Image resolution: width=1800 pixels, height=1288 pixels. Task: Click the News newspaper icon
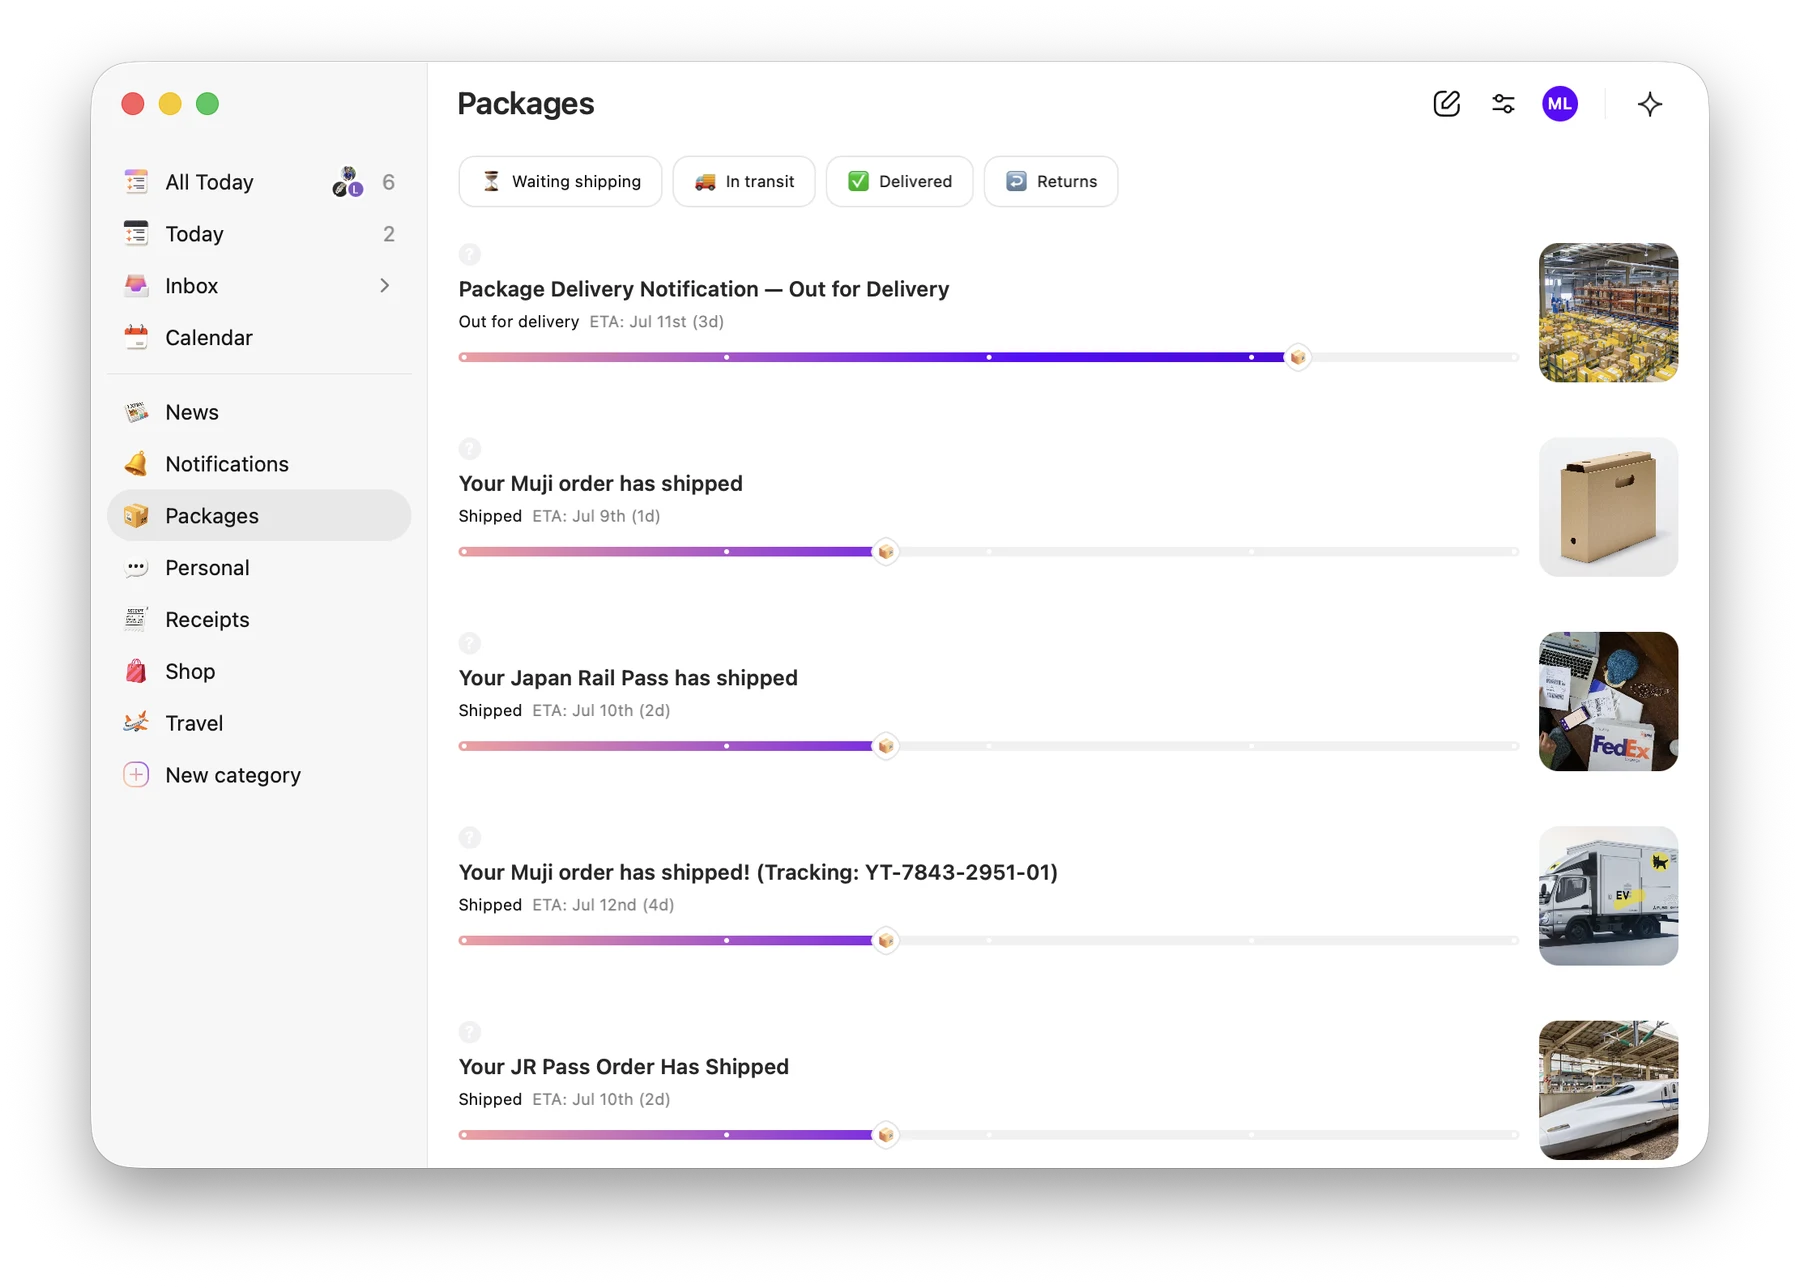tap(136, 412)
